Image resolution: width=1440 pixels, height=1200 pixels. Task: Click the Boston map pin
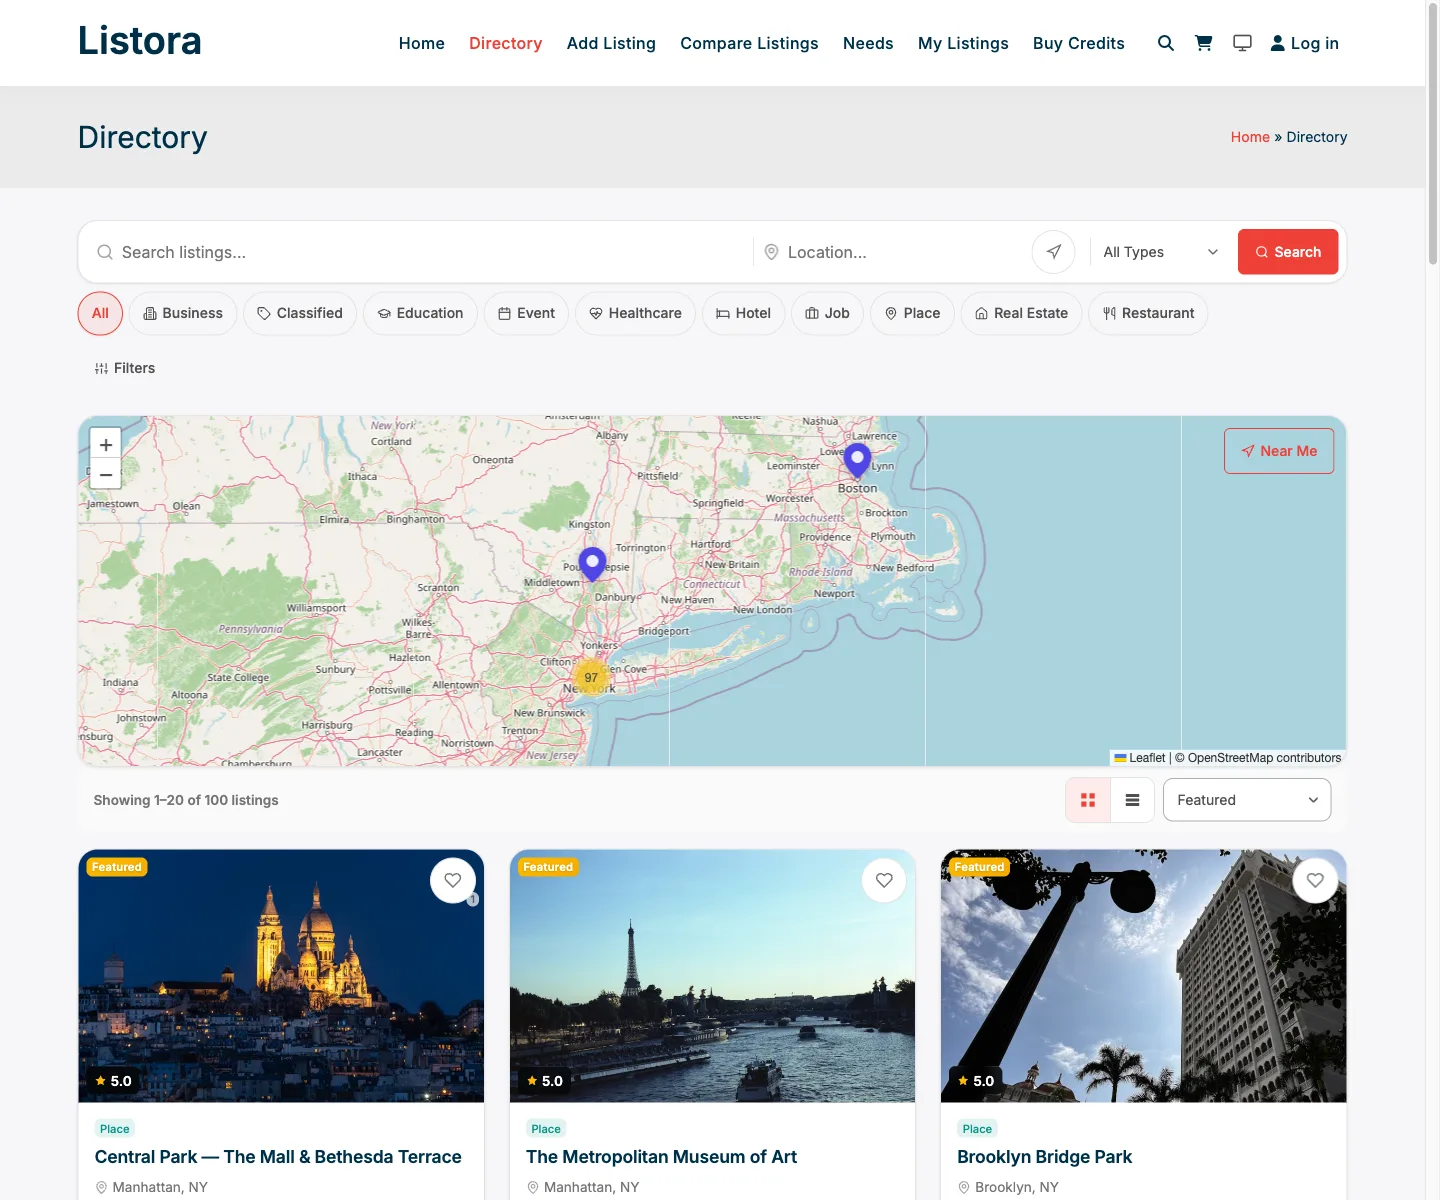point(857,460)
